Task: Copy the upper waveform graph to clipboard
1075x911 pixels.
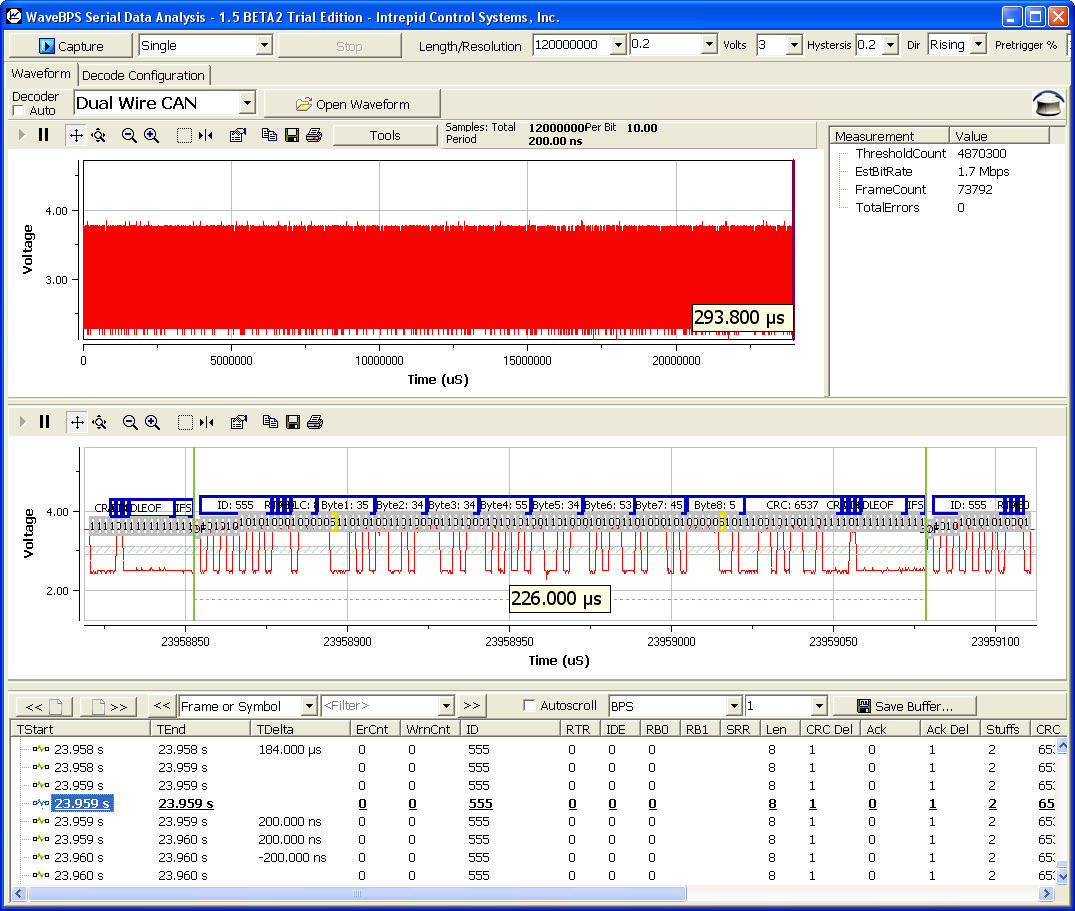Action: click(x=269, y=135)
